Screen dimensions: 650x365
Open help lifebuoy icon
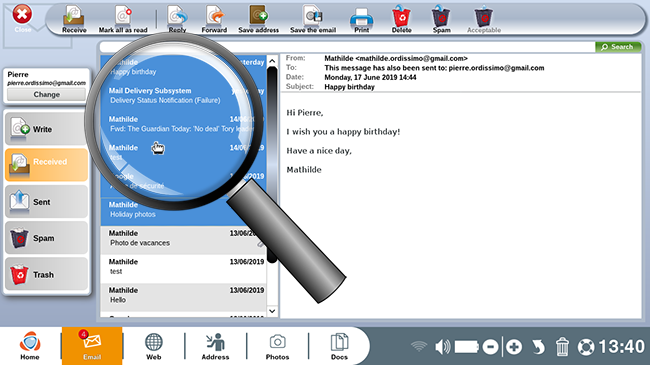pos(586,347)
